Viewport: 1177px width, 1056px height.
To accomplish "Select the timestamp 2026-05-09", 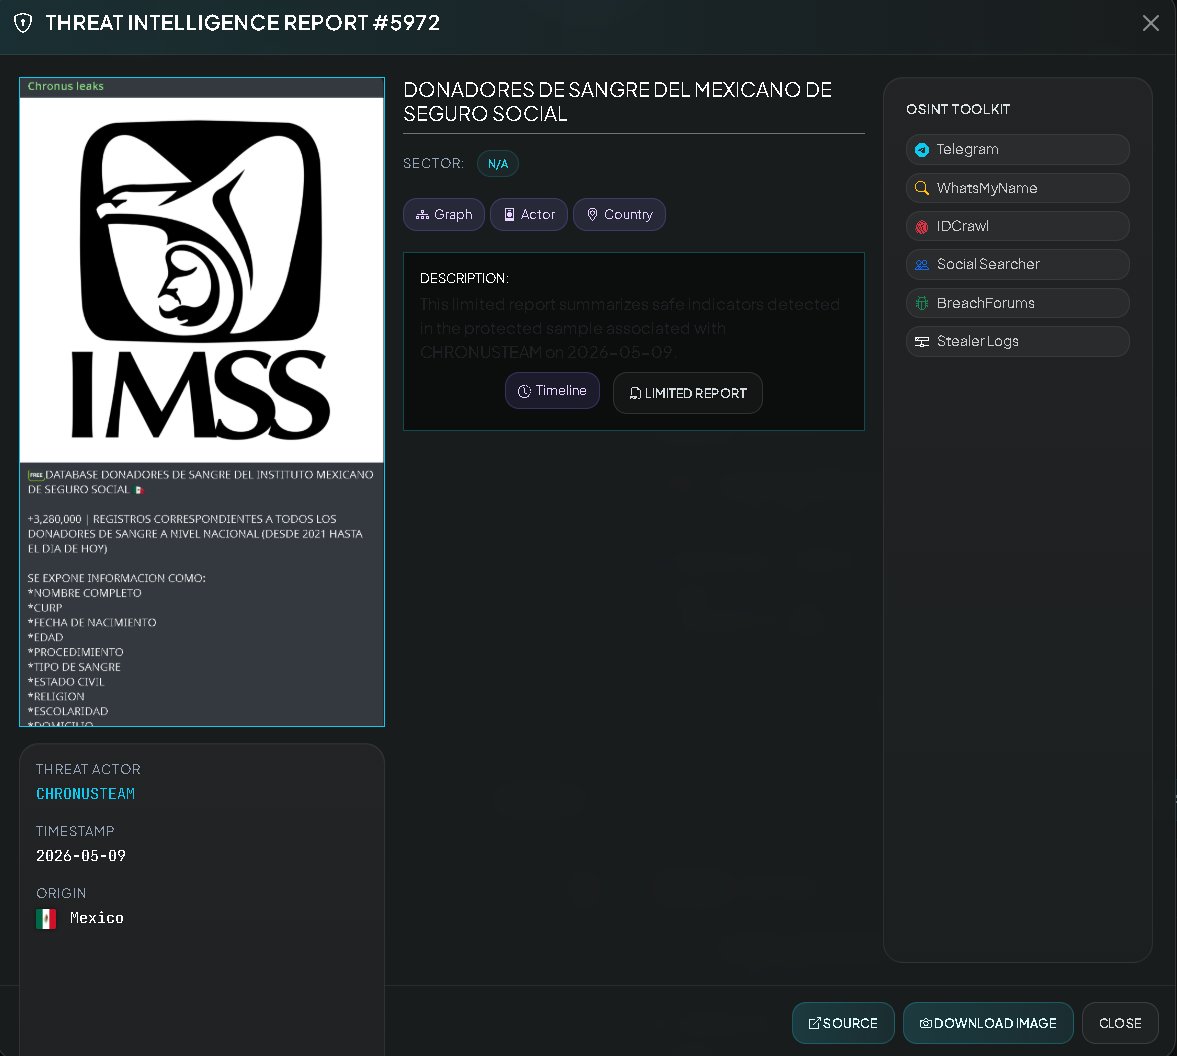I will click(81, 856).
